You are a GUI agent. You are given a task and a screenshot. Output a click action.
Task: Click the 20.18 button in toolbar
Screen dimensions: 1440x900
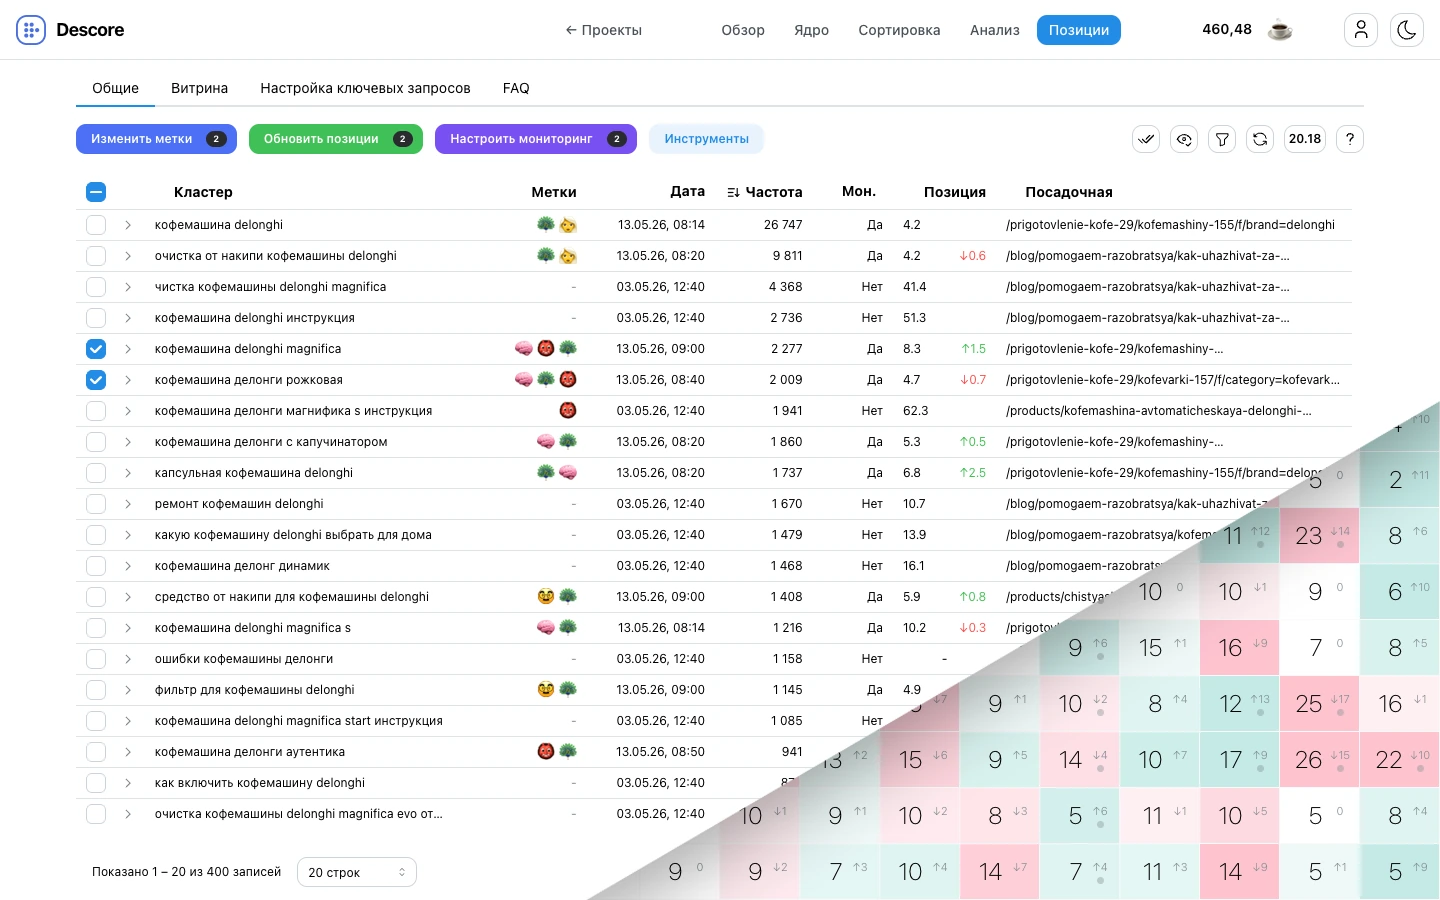1305,139
